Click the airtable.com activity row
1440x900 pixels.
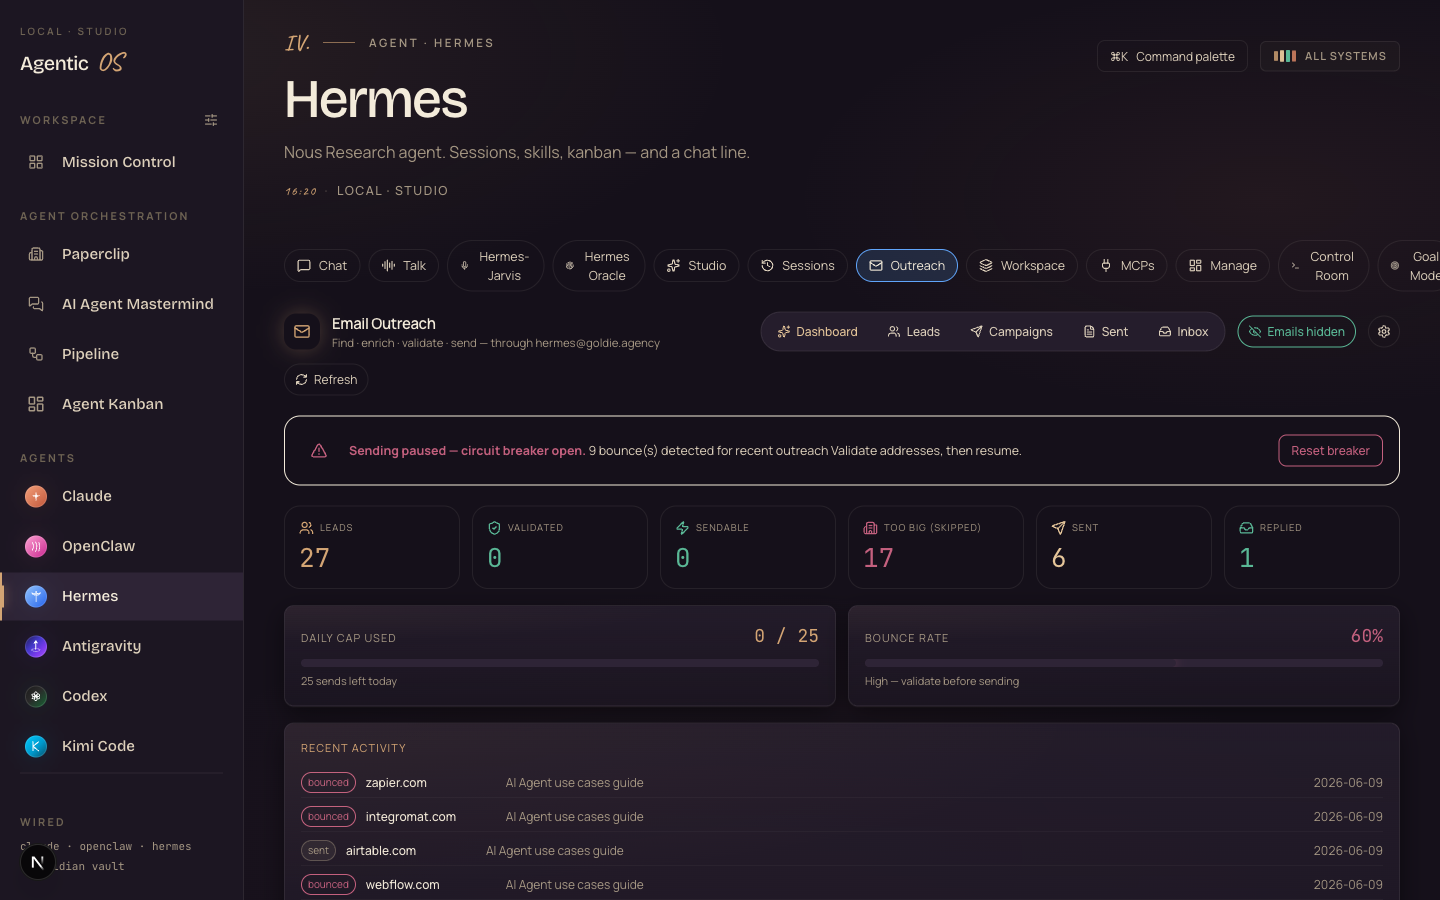(x=842, y=851)
